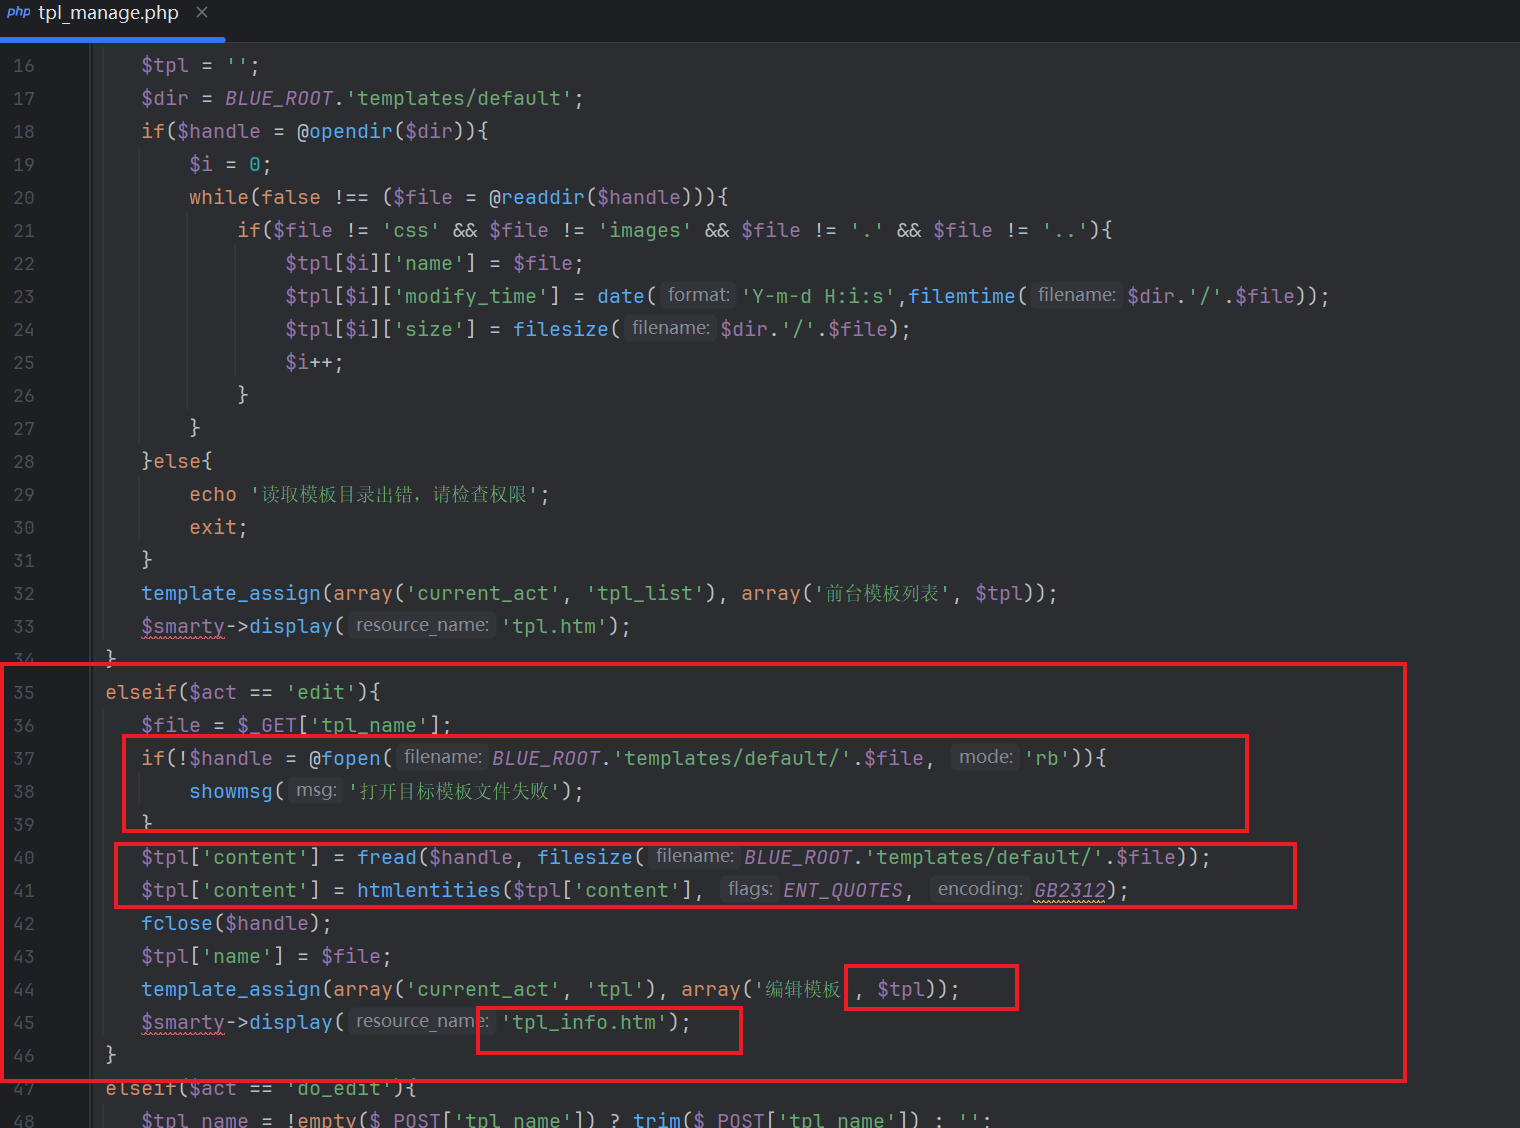Click template_assign on line 32
Screen dimensions: 1520x1128
[x=231, y=593]
